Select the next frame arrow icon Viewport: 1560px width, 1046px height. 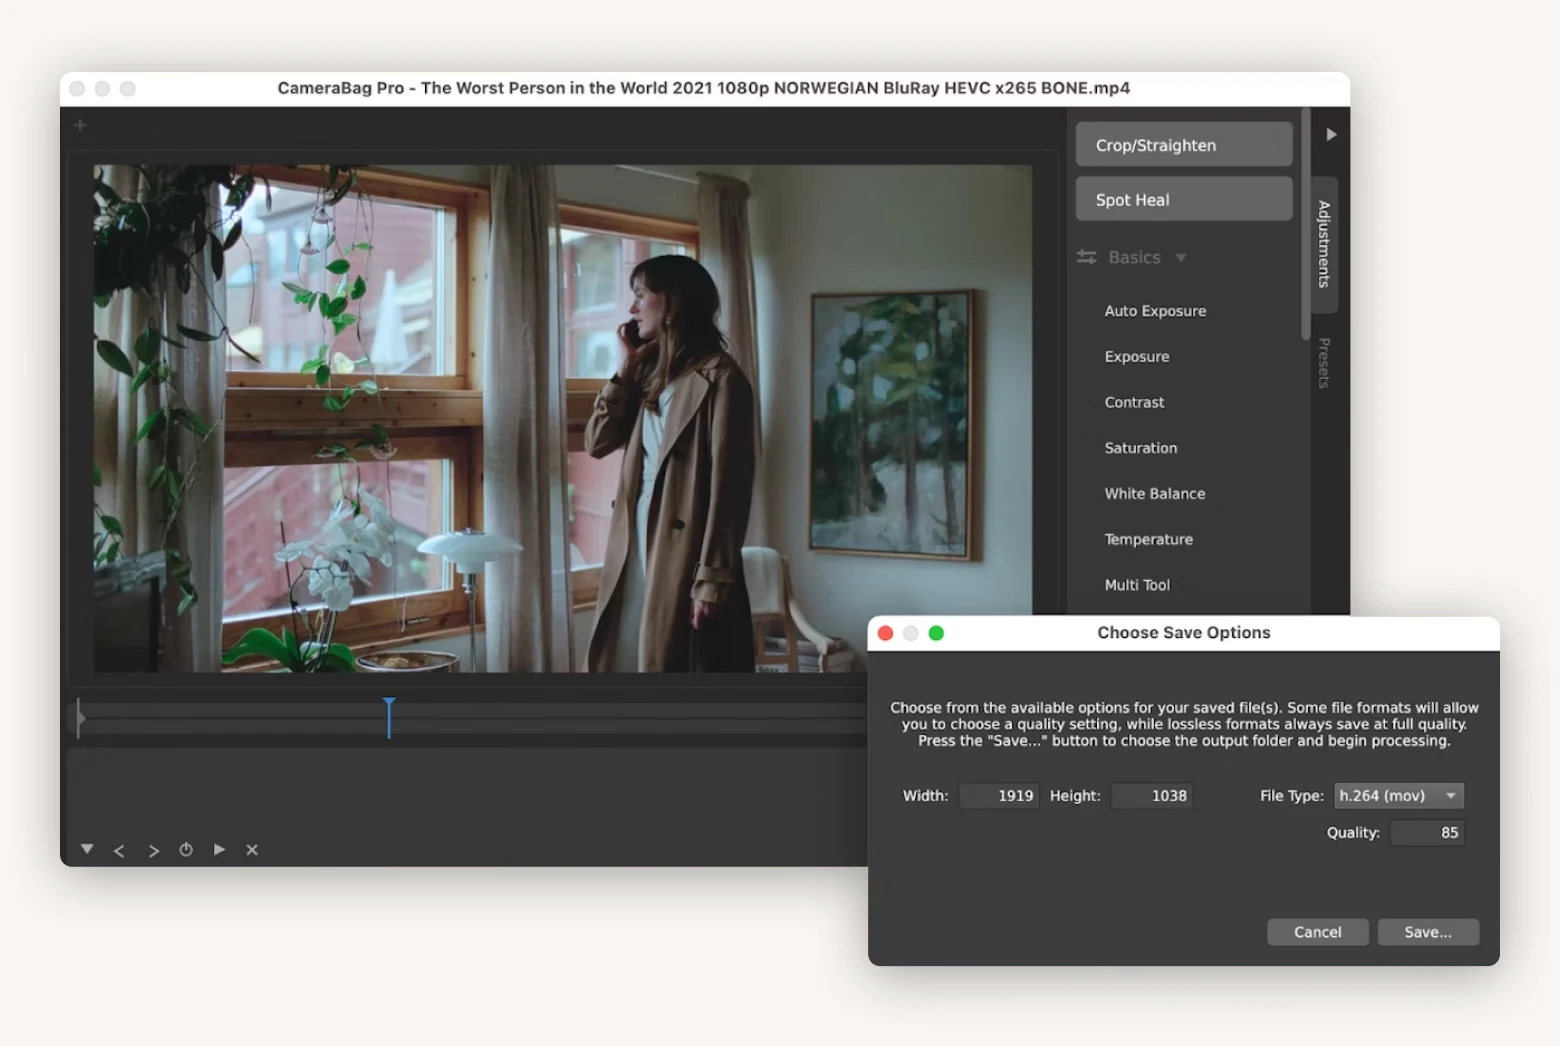tap(153, 849)
